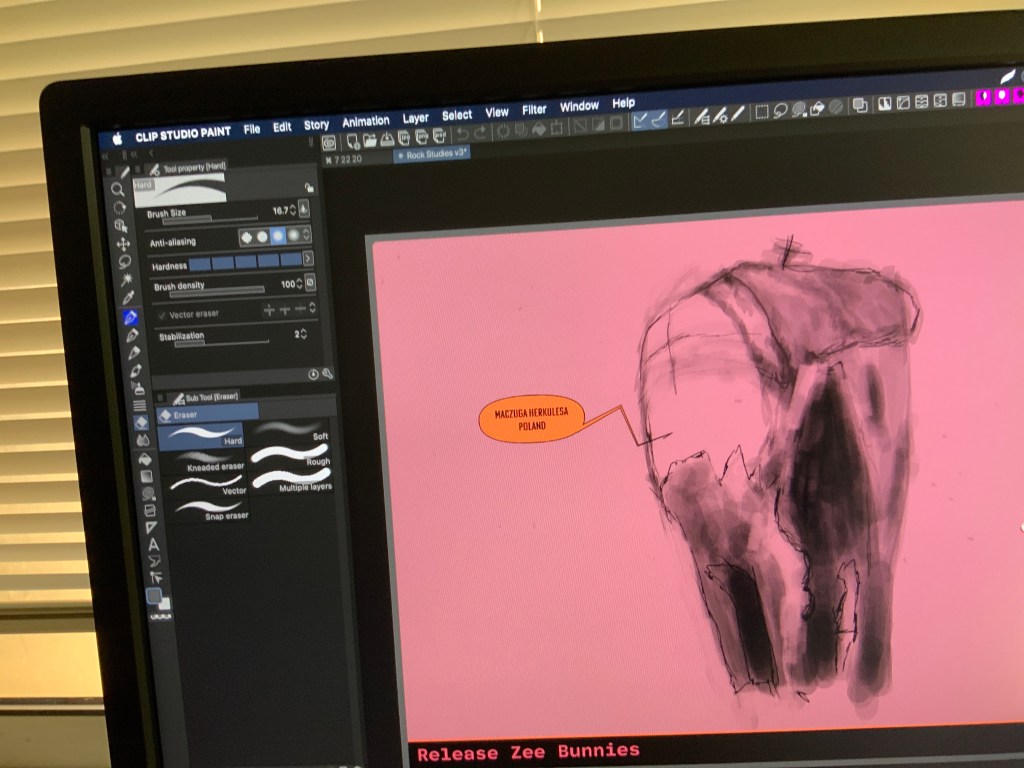Screen dimensions: 1024x768
Task: Select the Zoom magnifier tool
Action: 118,189
